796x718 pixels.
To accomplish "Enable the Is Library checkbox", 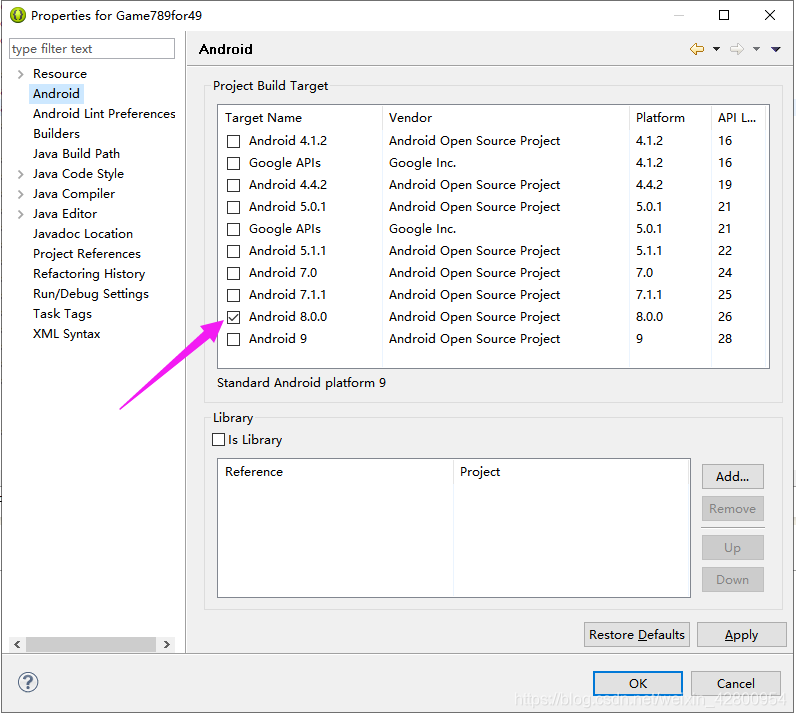I will coord(218,440).
